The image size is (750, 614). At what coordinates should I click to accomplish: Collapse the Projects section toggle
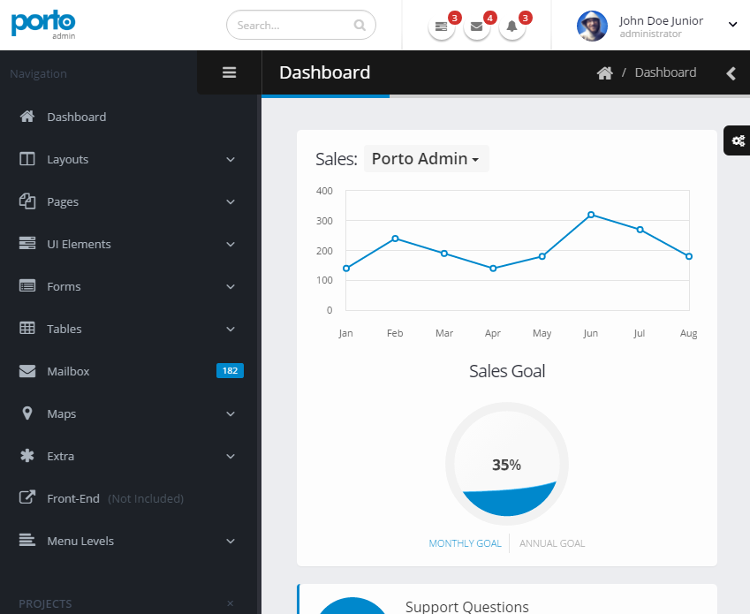pos(230,603)
